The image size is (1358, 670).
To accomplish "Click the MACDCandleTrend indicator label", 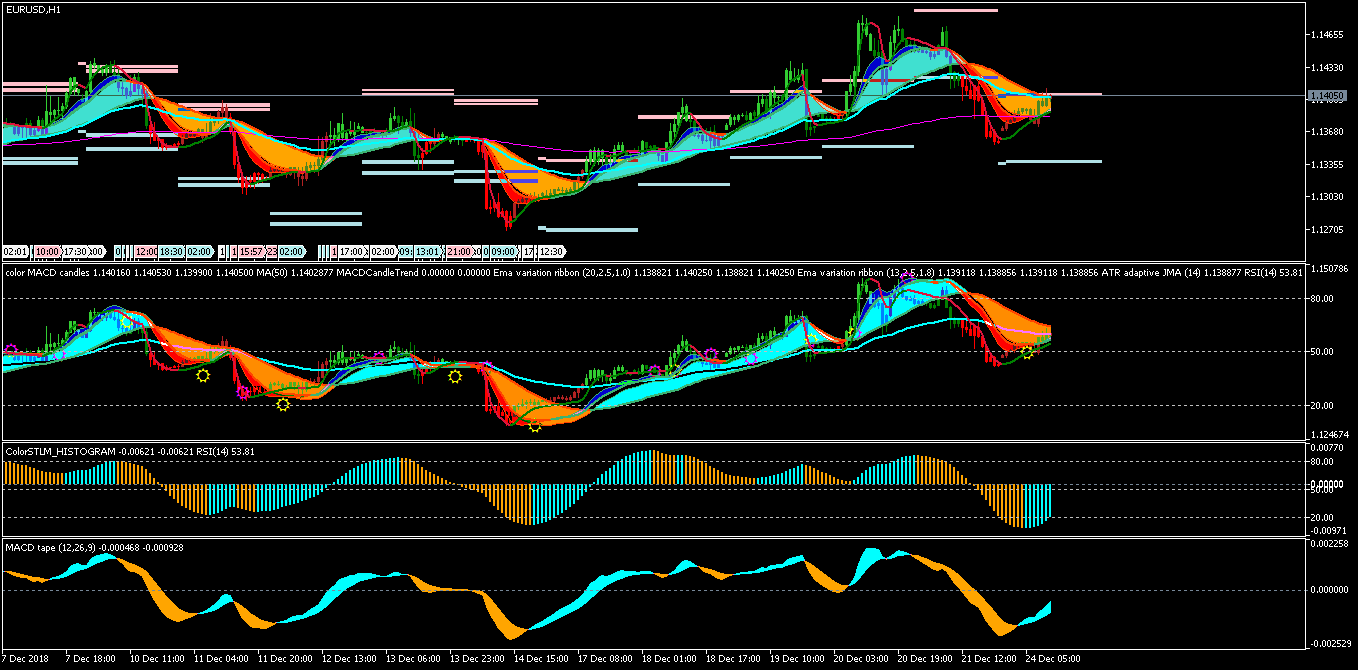I will 377,272.
